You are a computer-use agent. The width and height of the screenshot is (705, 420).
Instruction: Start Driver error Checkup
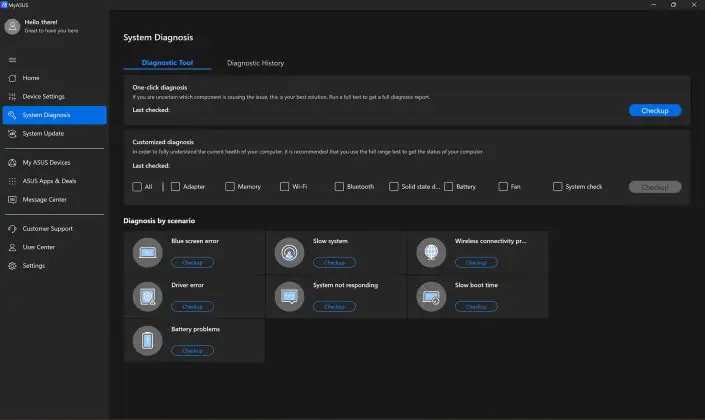(x=192, y=307)
